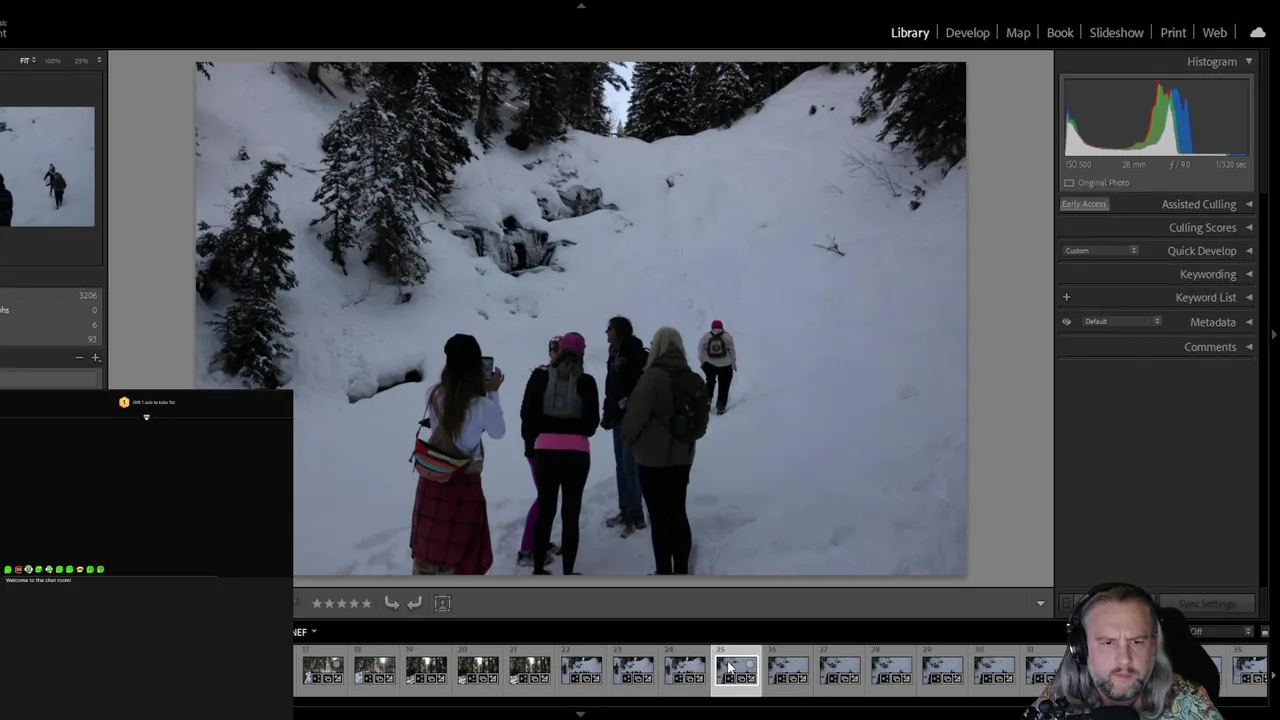Select the 25% zoom level in the Navigator
This screenshot has height=720, width=1280.
coord(83,61)
